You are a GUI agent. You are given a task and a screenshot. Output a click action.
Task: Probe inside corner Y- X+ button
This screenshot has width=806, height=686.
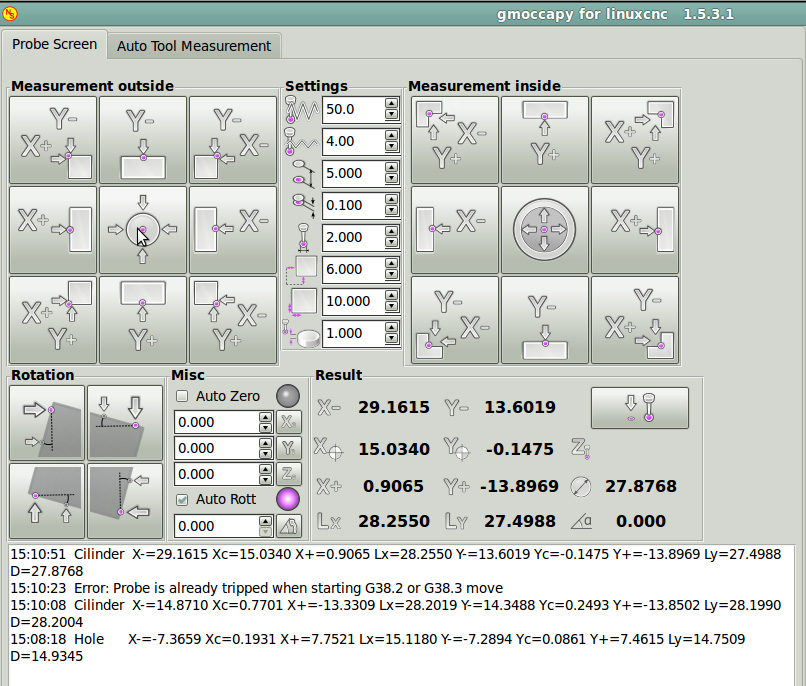click(x=635, y=320)
